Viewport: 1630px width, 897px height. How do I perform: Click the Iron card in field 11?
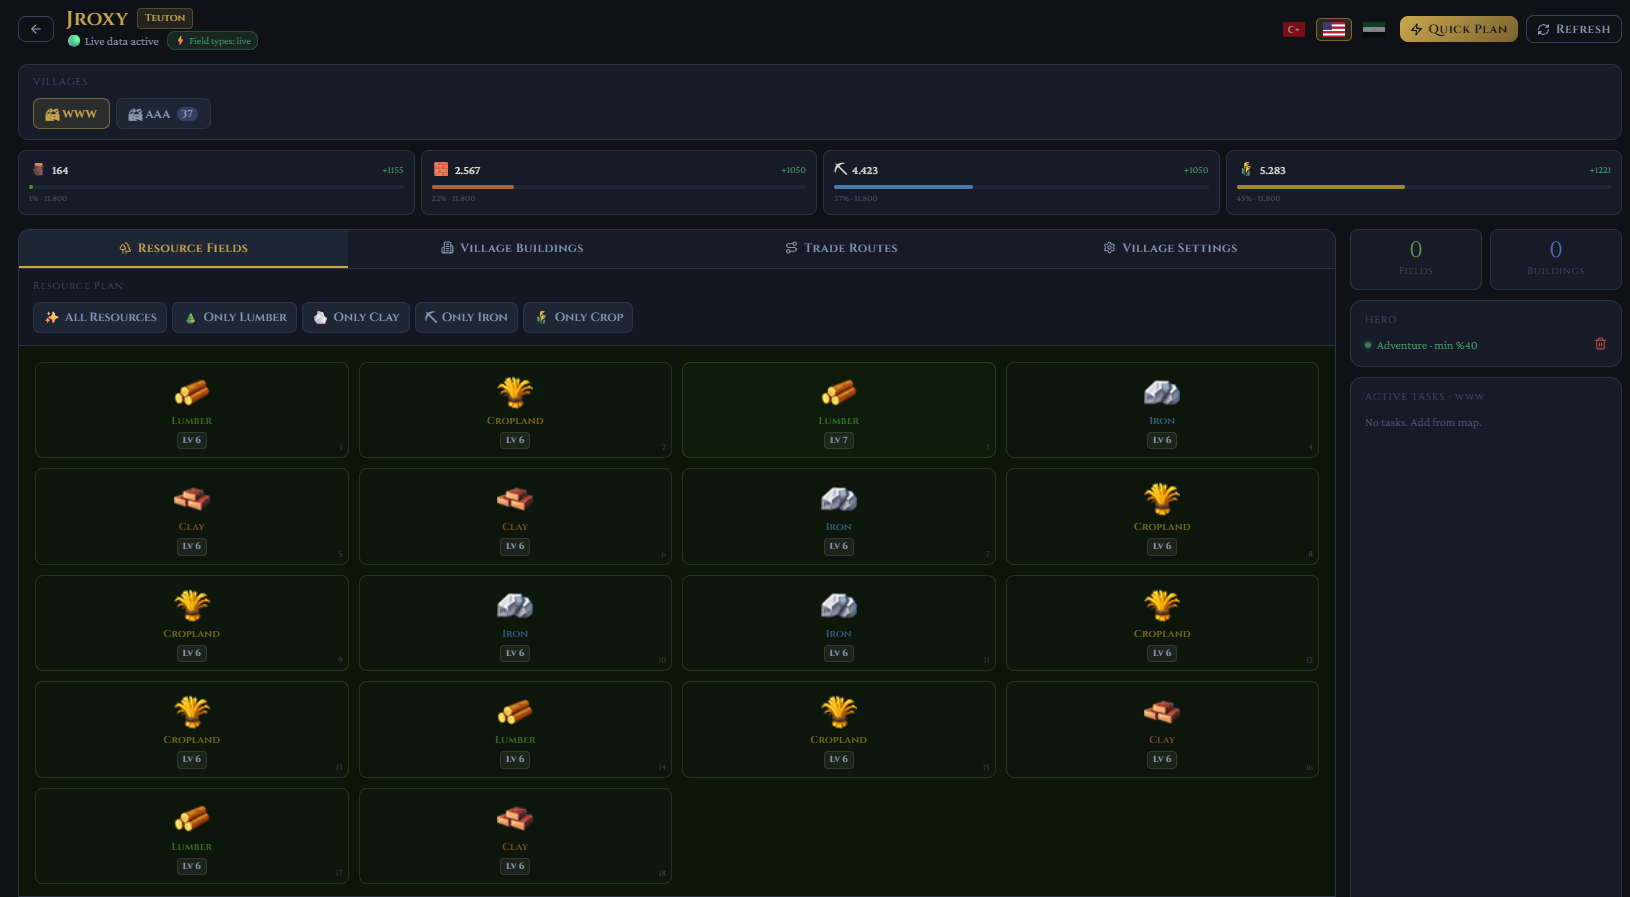click(839, 623)
